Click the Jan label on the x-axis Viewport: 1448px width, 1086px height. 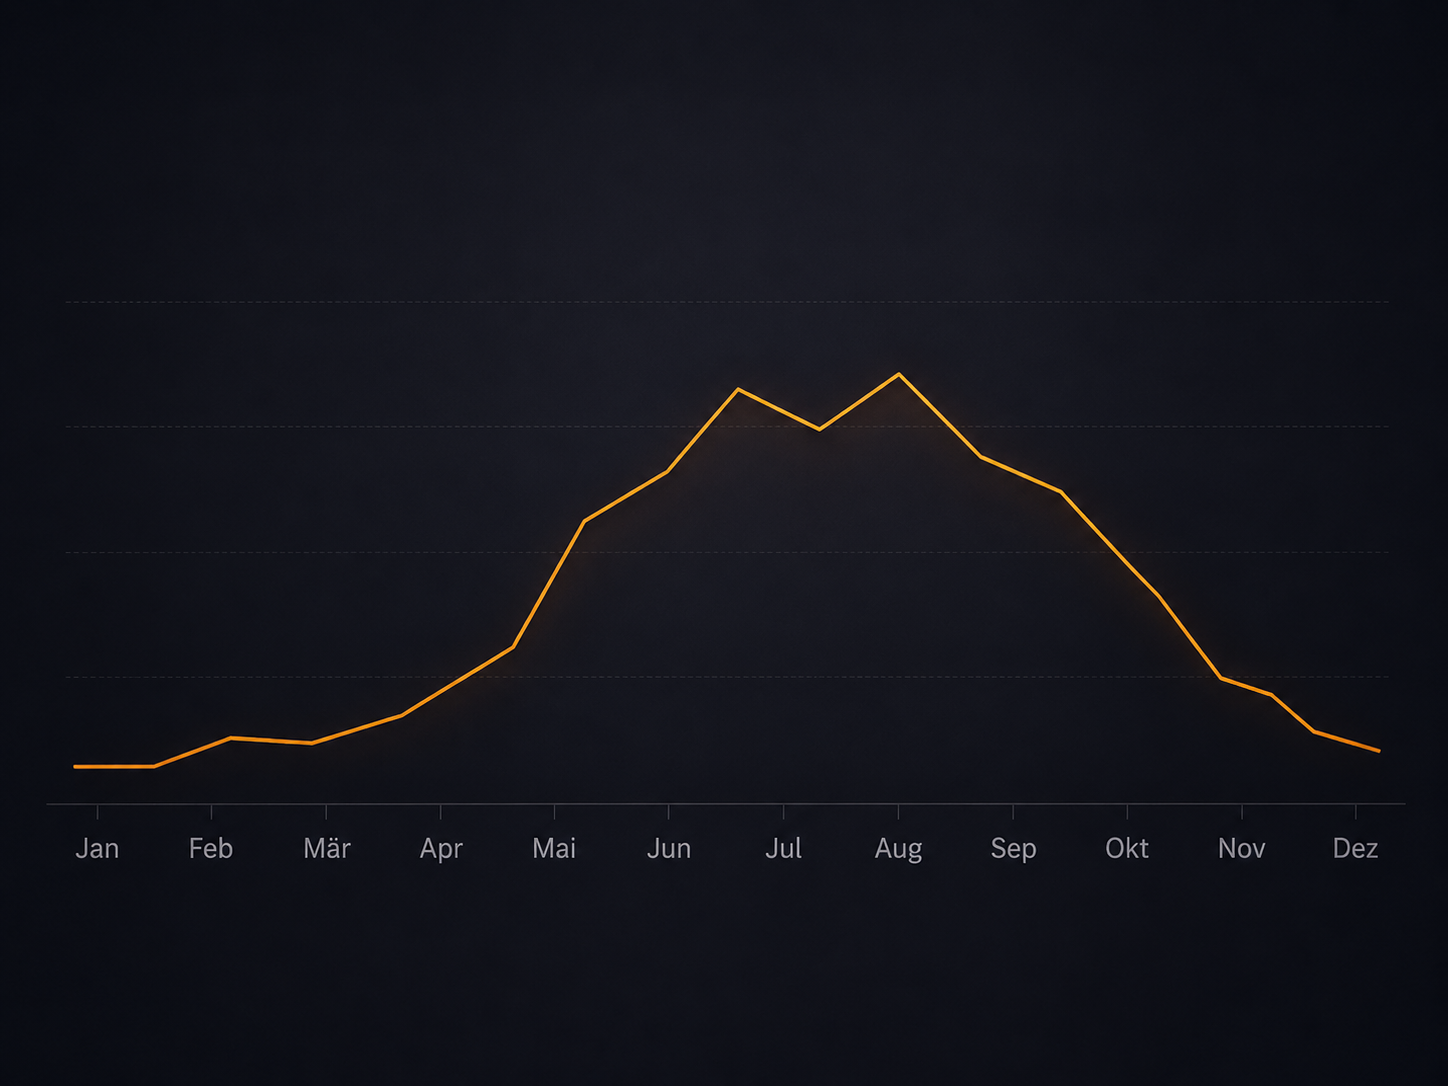(97, 848)
